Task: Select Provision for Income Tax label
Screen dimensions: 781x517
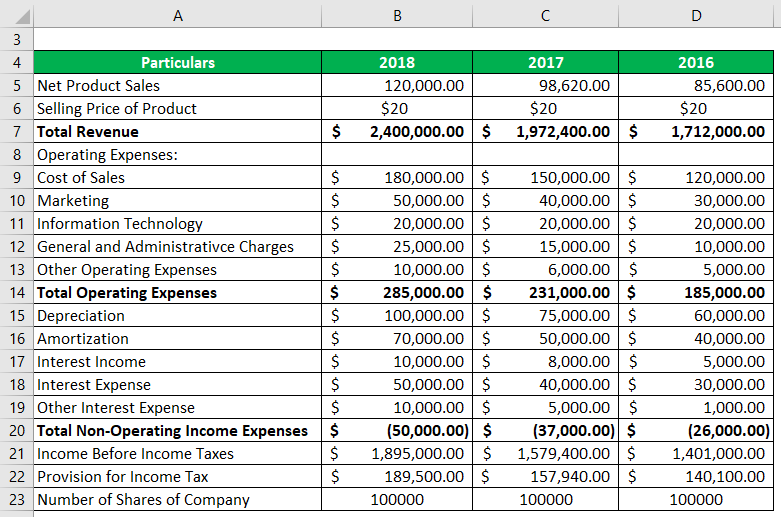Action: click(177, 477)
